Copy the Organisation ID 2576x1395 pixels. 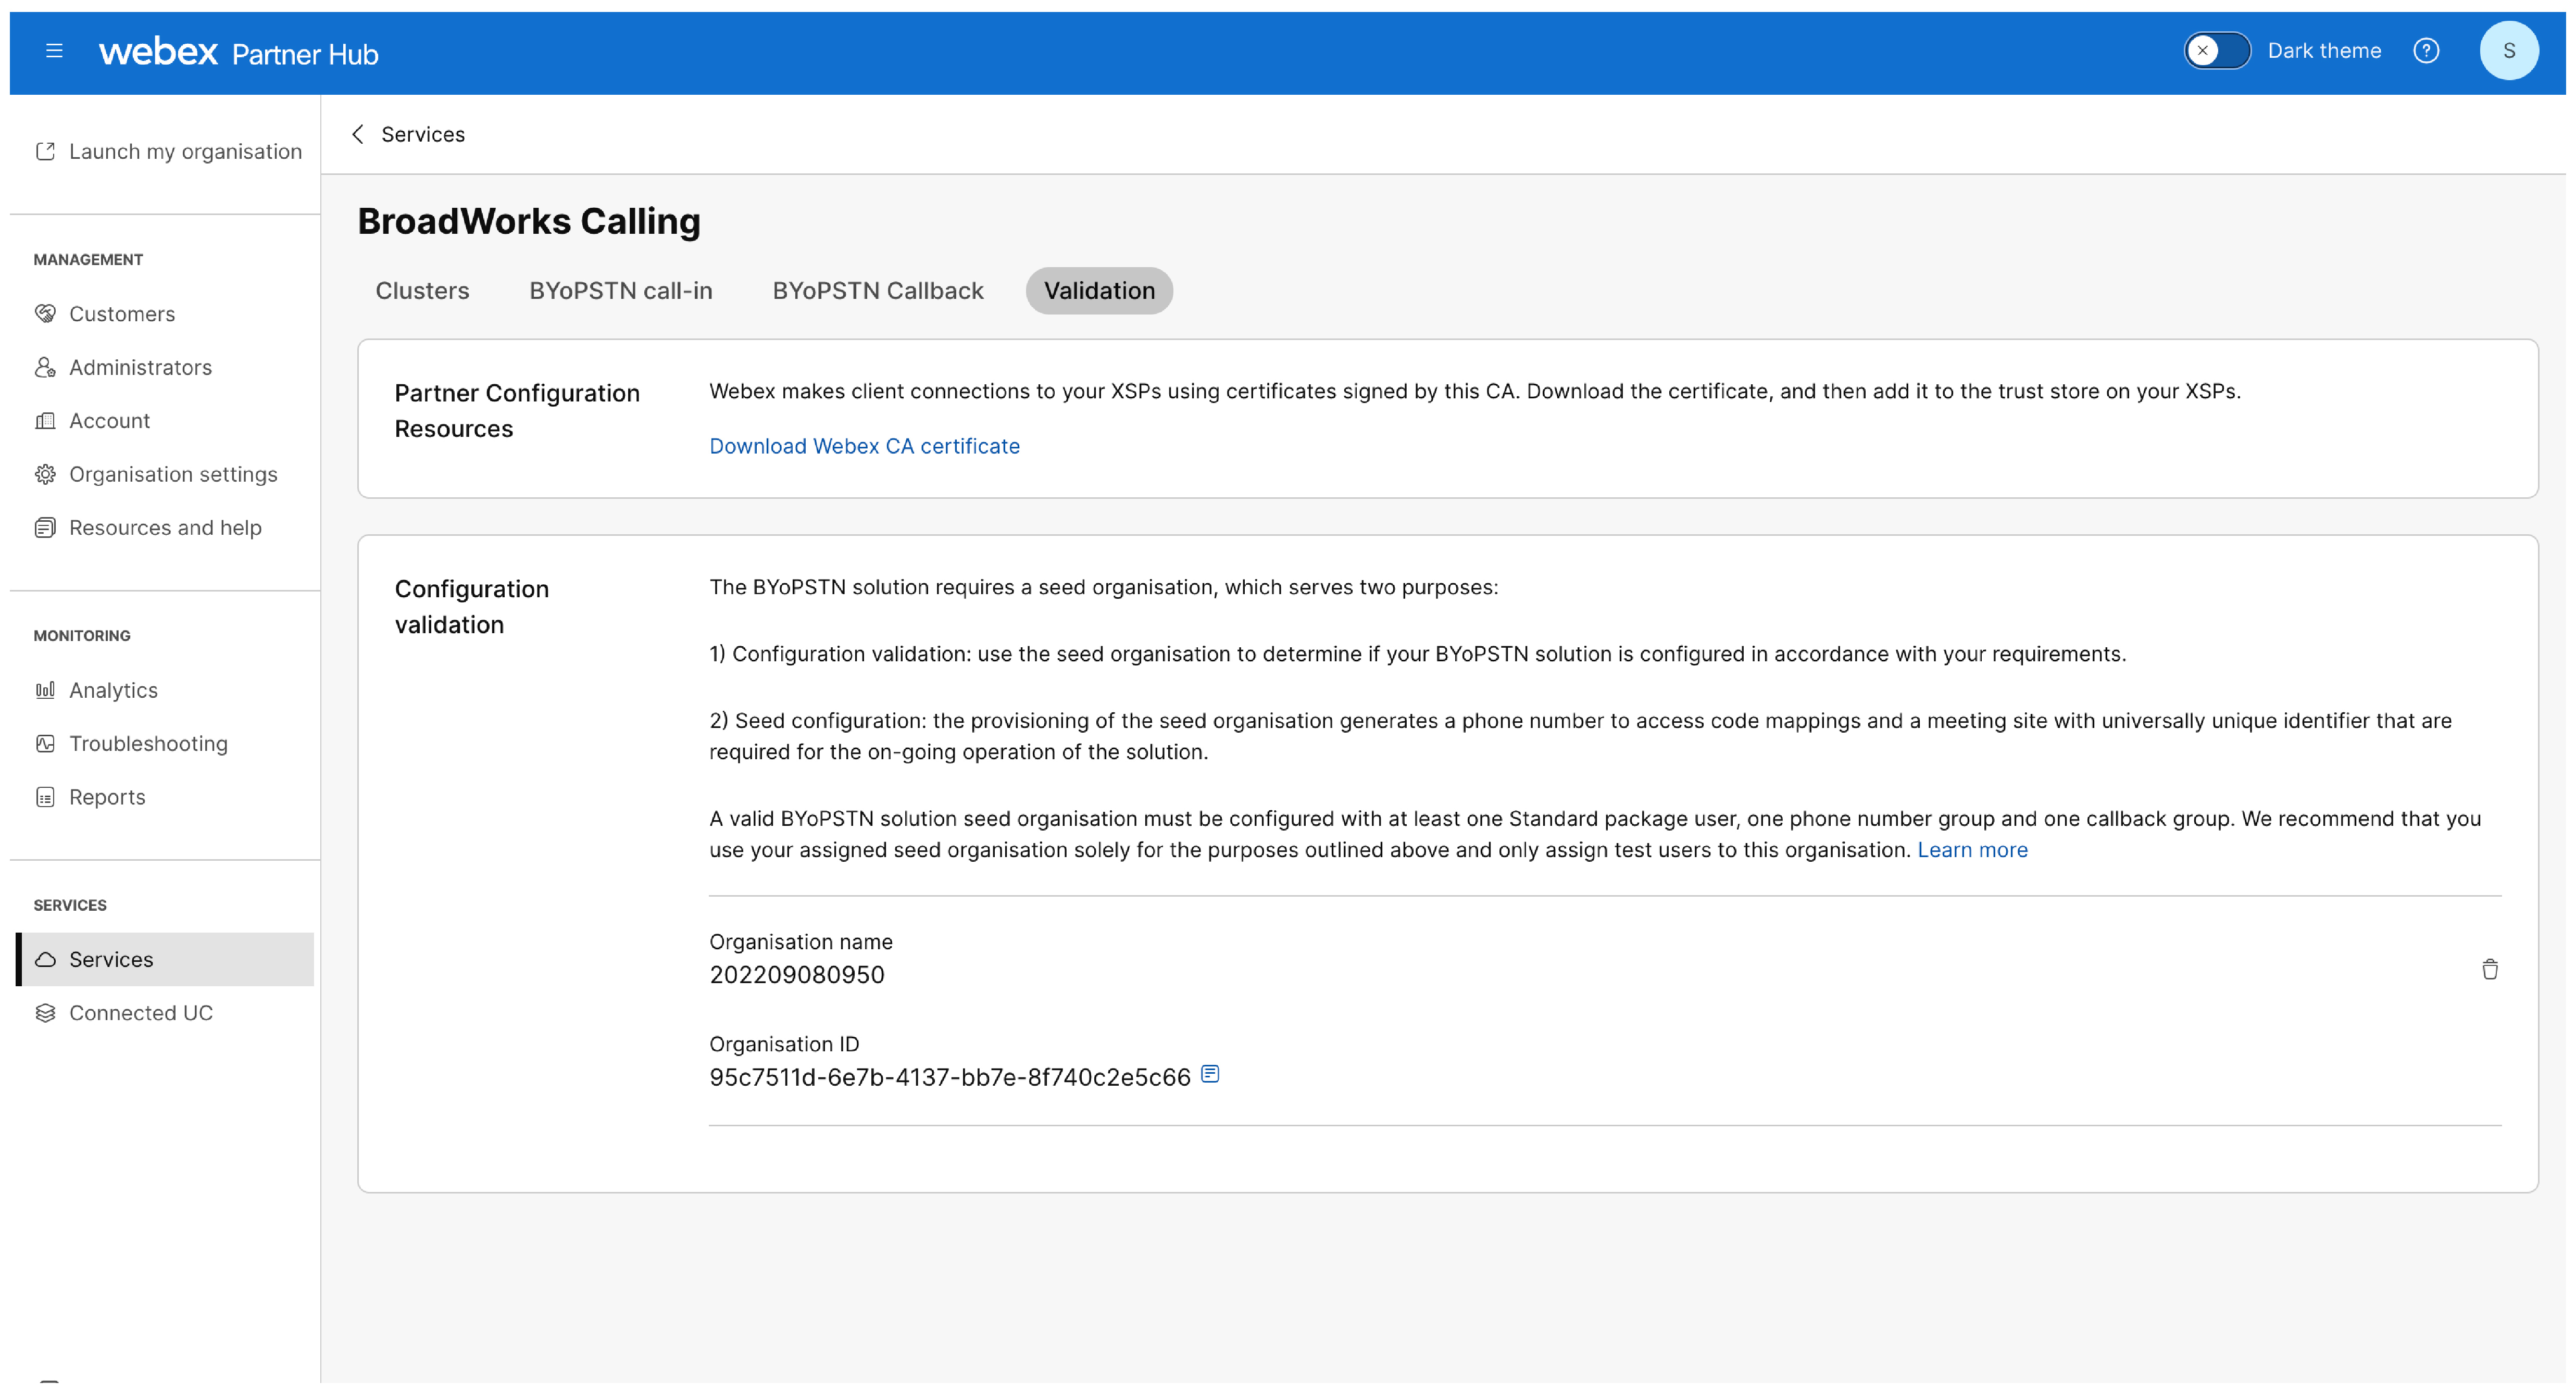click(x=1210, y=1074)
